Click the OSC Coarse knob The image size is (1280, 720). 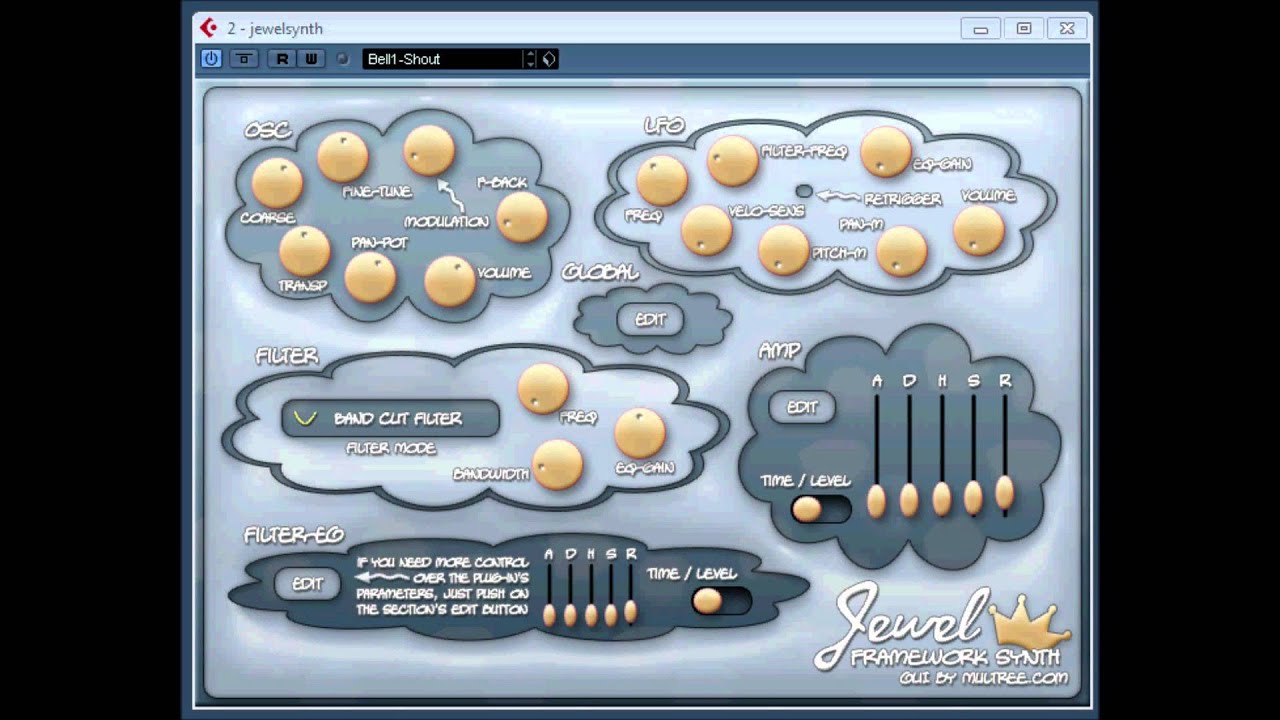coord(277,184)
